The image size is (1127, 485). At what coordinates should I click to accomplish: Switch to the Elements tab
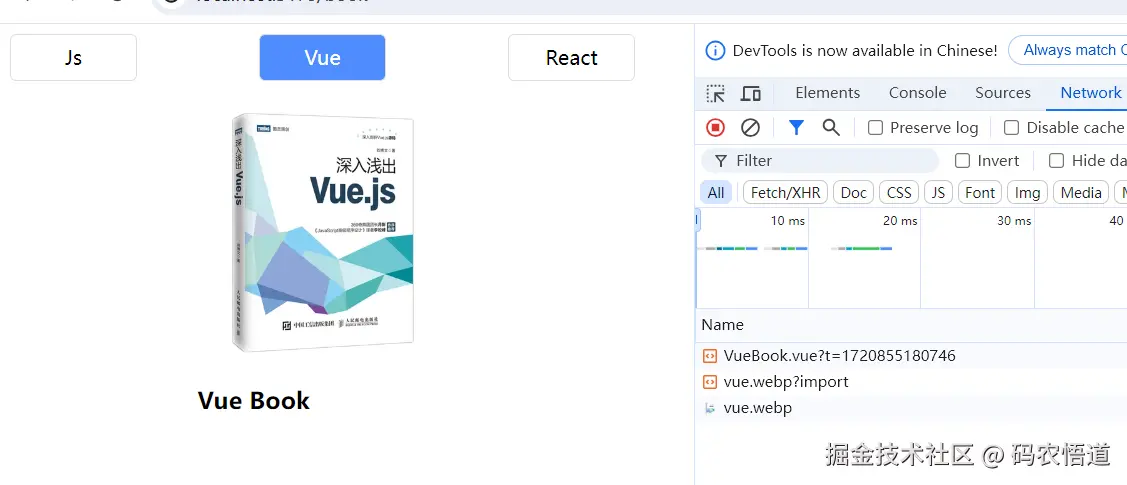827,93
